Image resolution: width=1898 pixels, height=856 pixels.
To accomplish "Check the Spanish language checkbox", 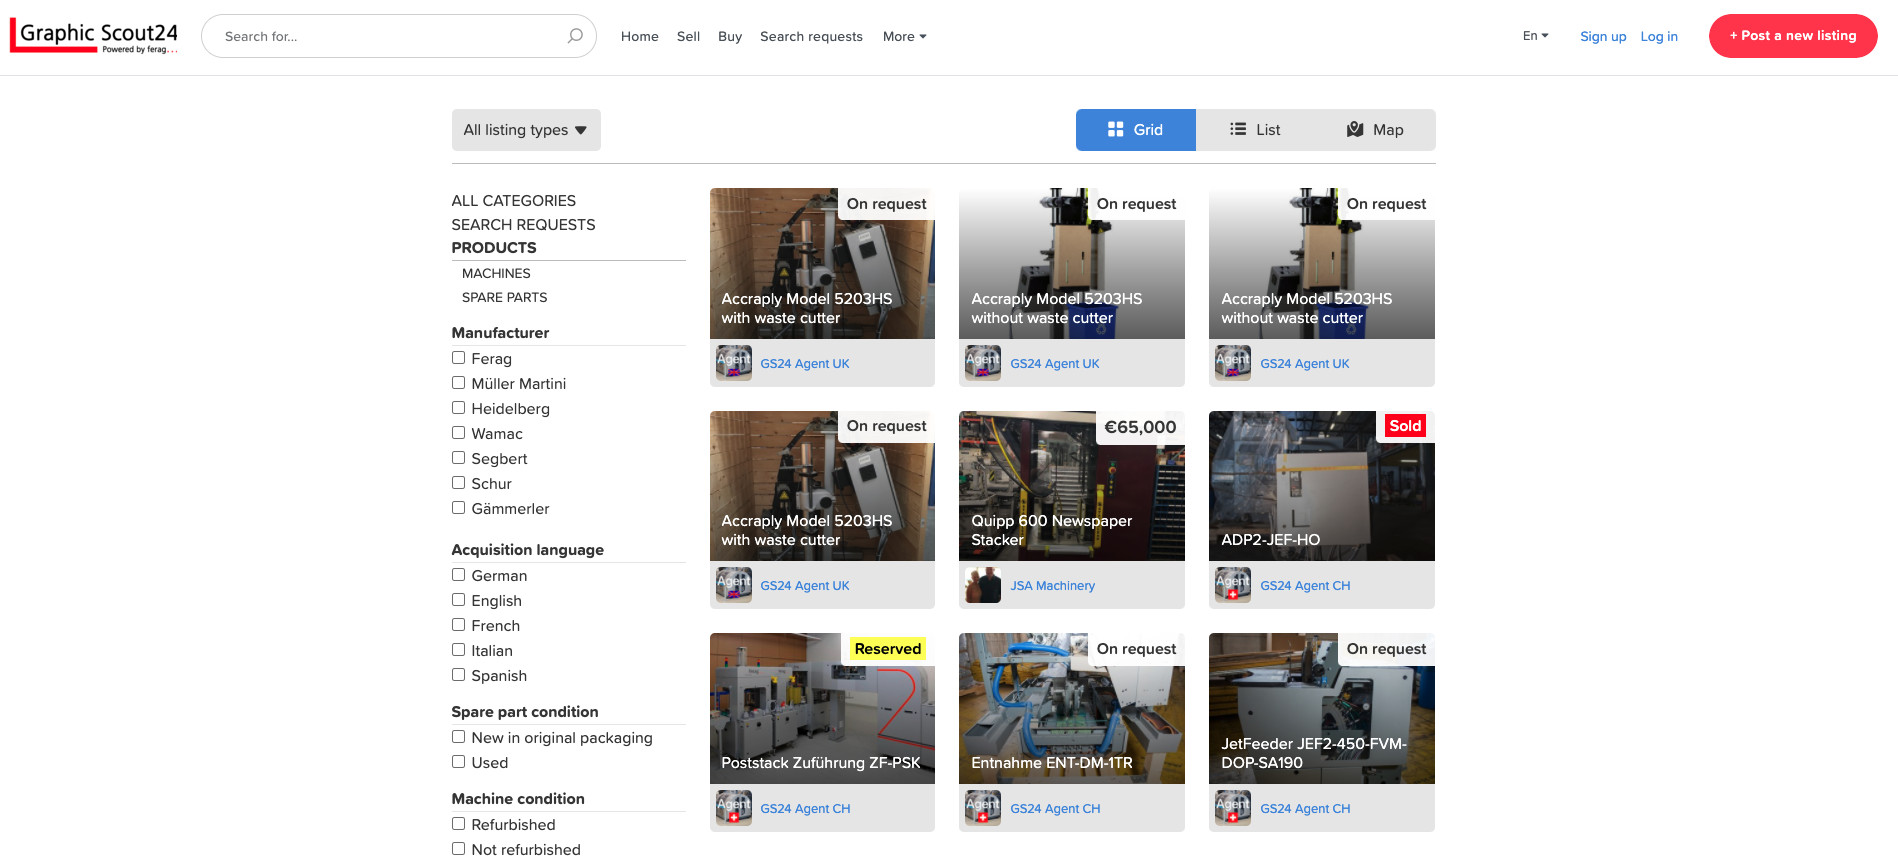I will click(458, 675).
